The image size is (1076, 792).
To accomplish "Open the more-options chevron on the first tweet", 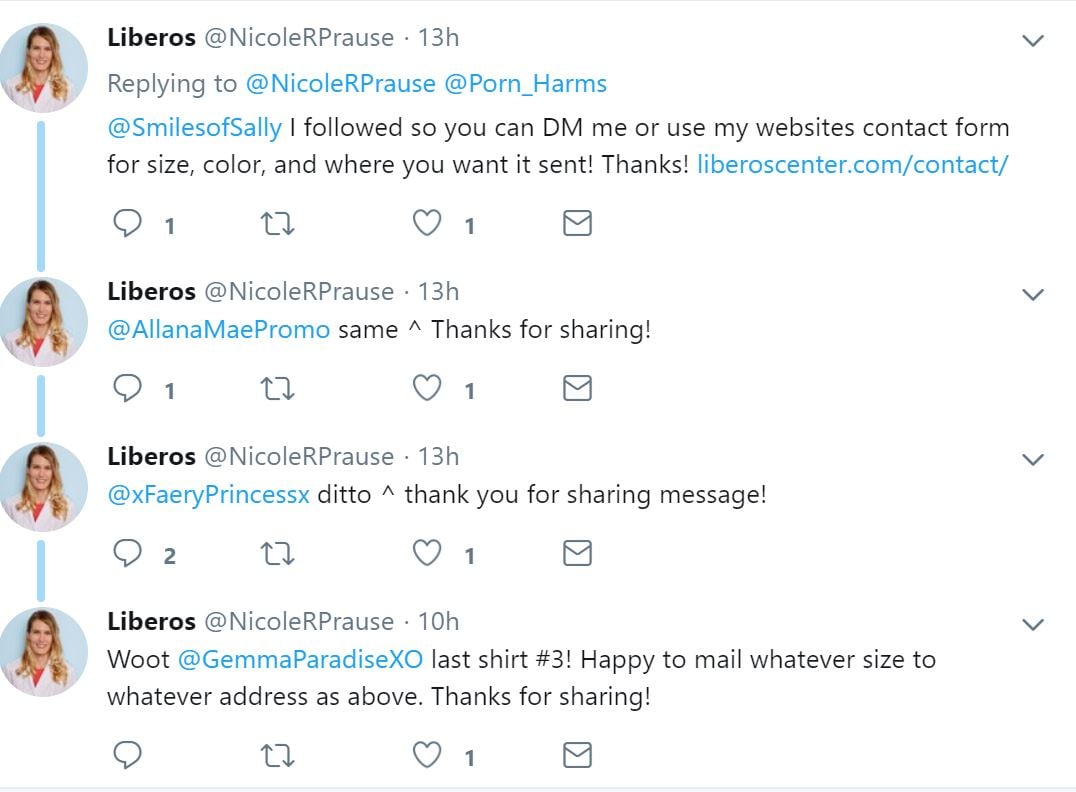I will point(1032,41).
